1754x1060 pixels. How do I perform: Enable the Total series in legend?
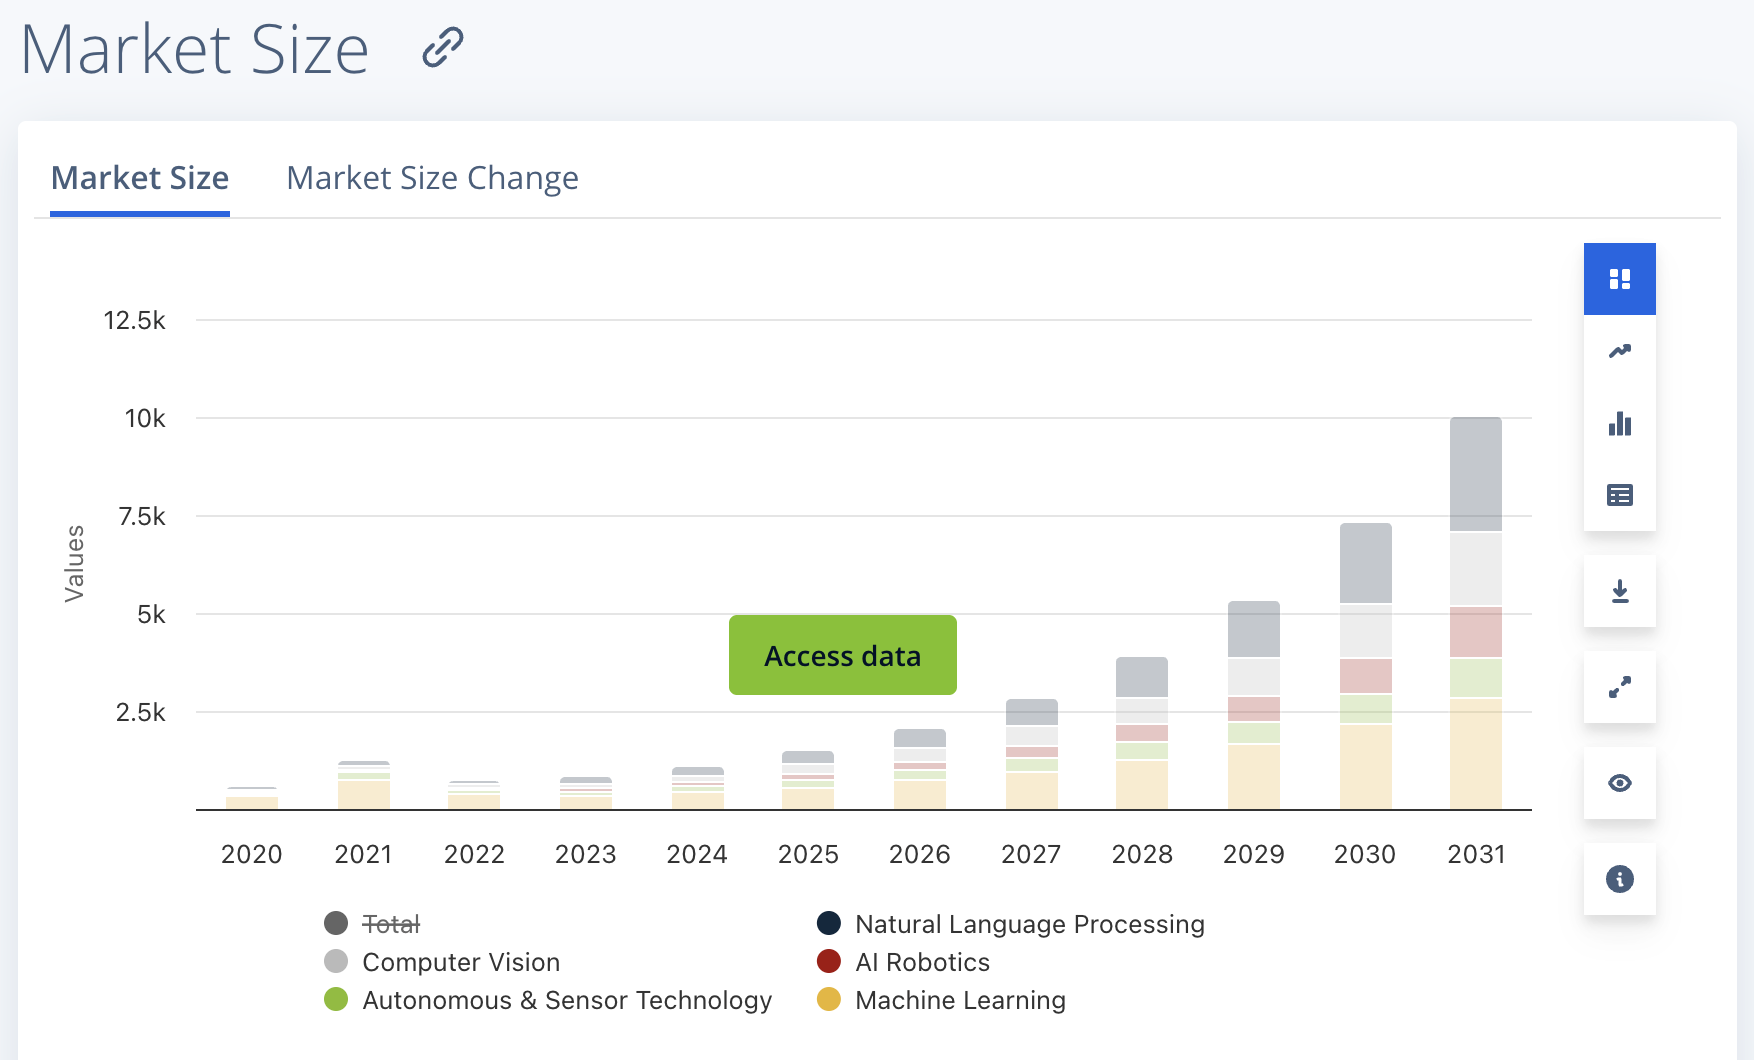point(390,924)
